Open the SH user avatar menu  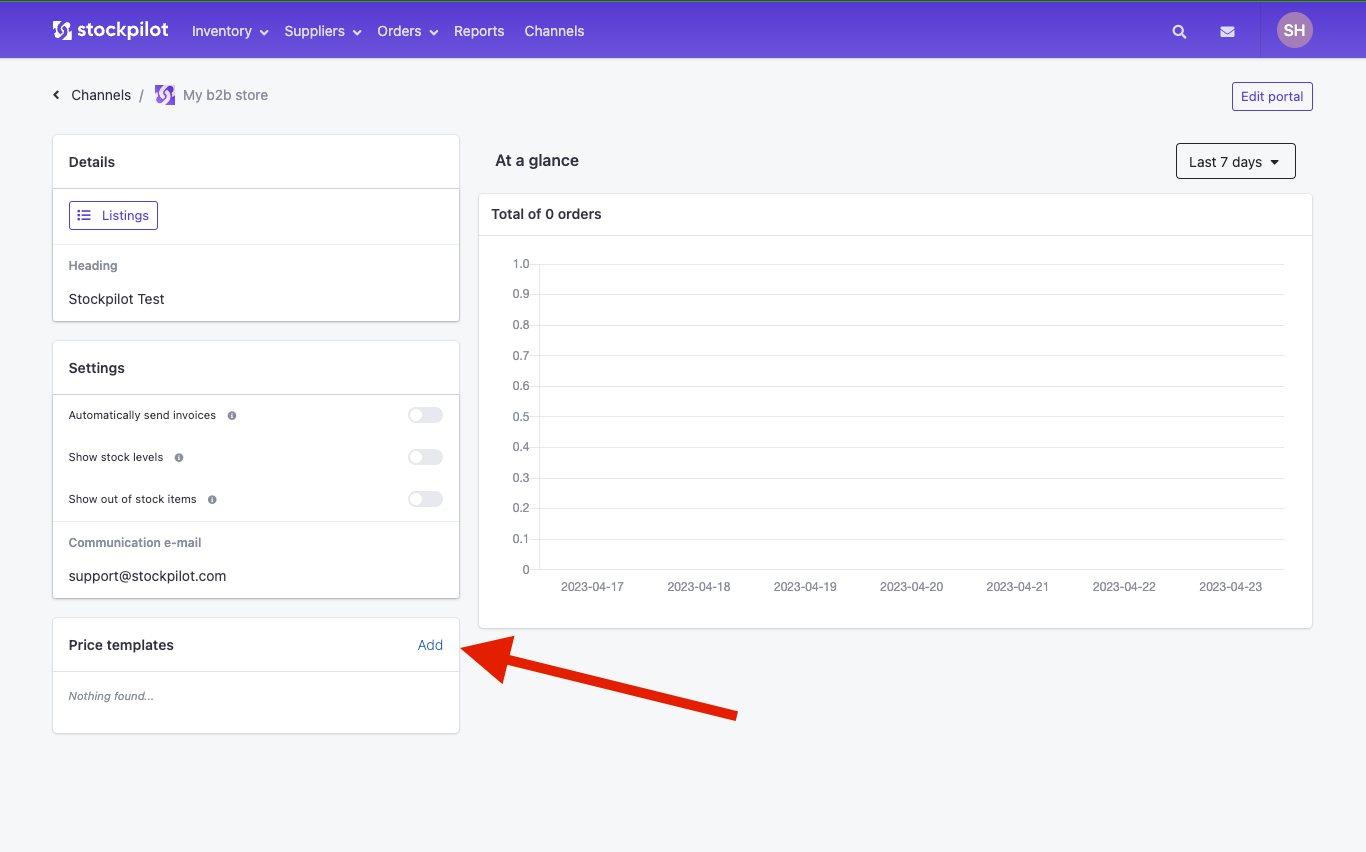pyautogui.click(x=1294, y=30)
